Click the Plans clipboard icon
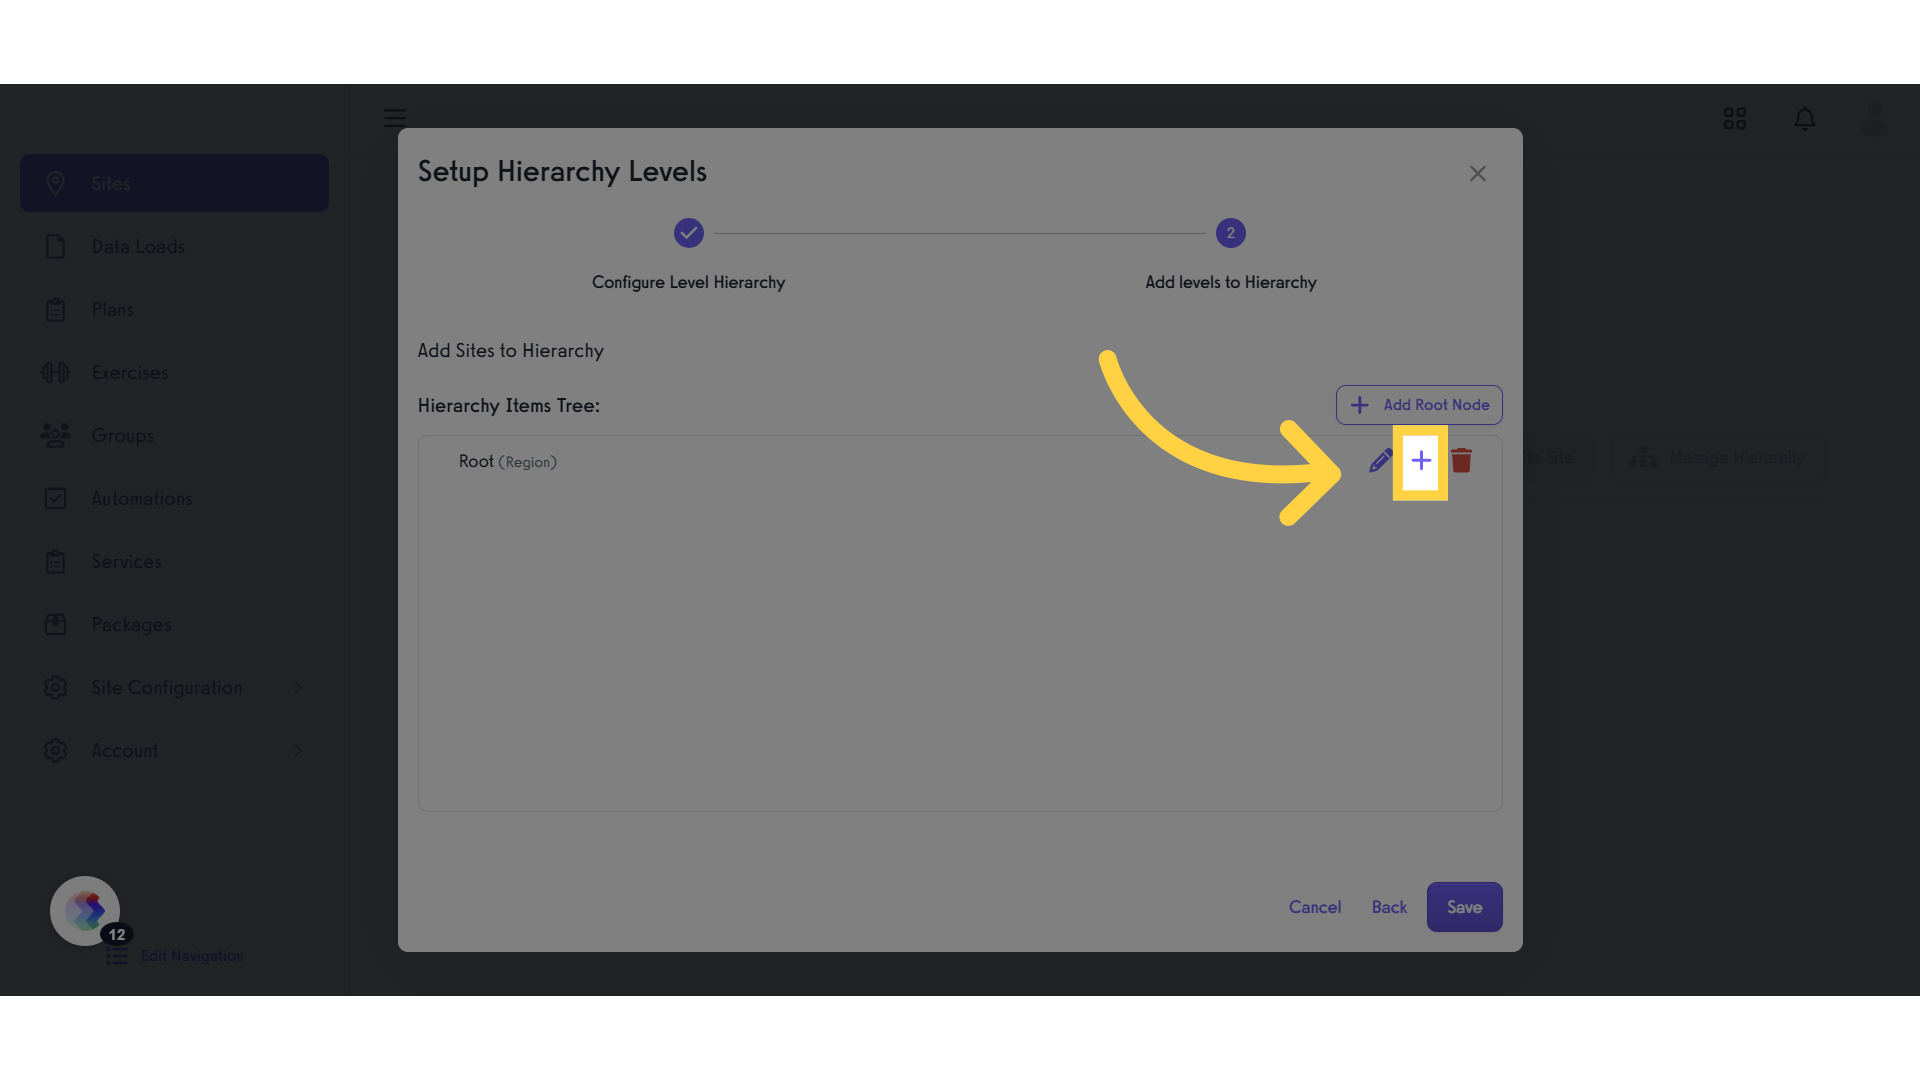 coord(56,309)
